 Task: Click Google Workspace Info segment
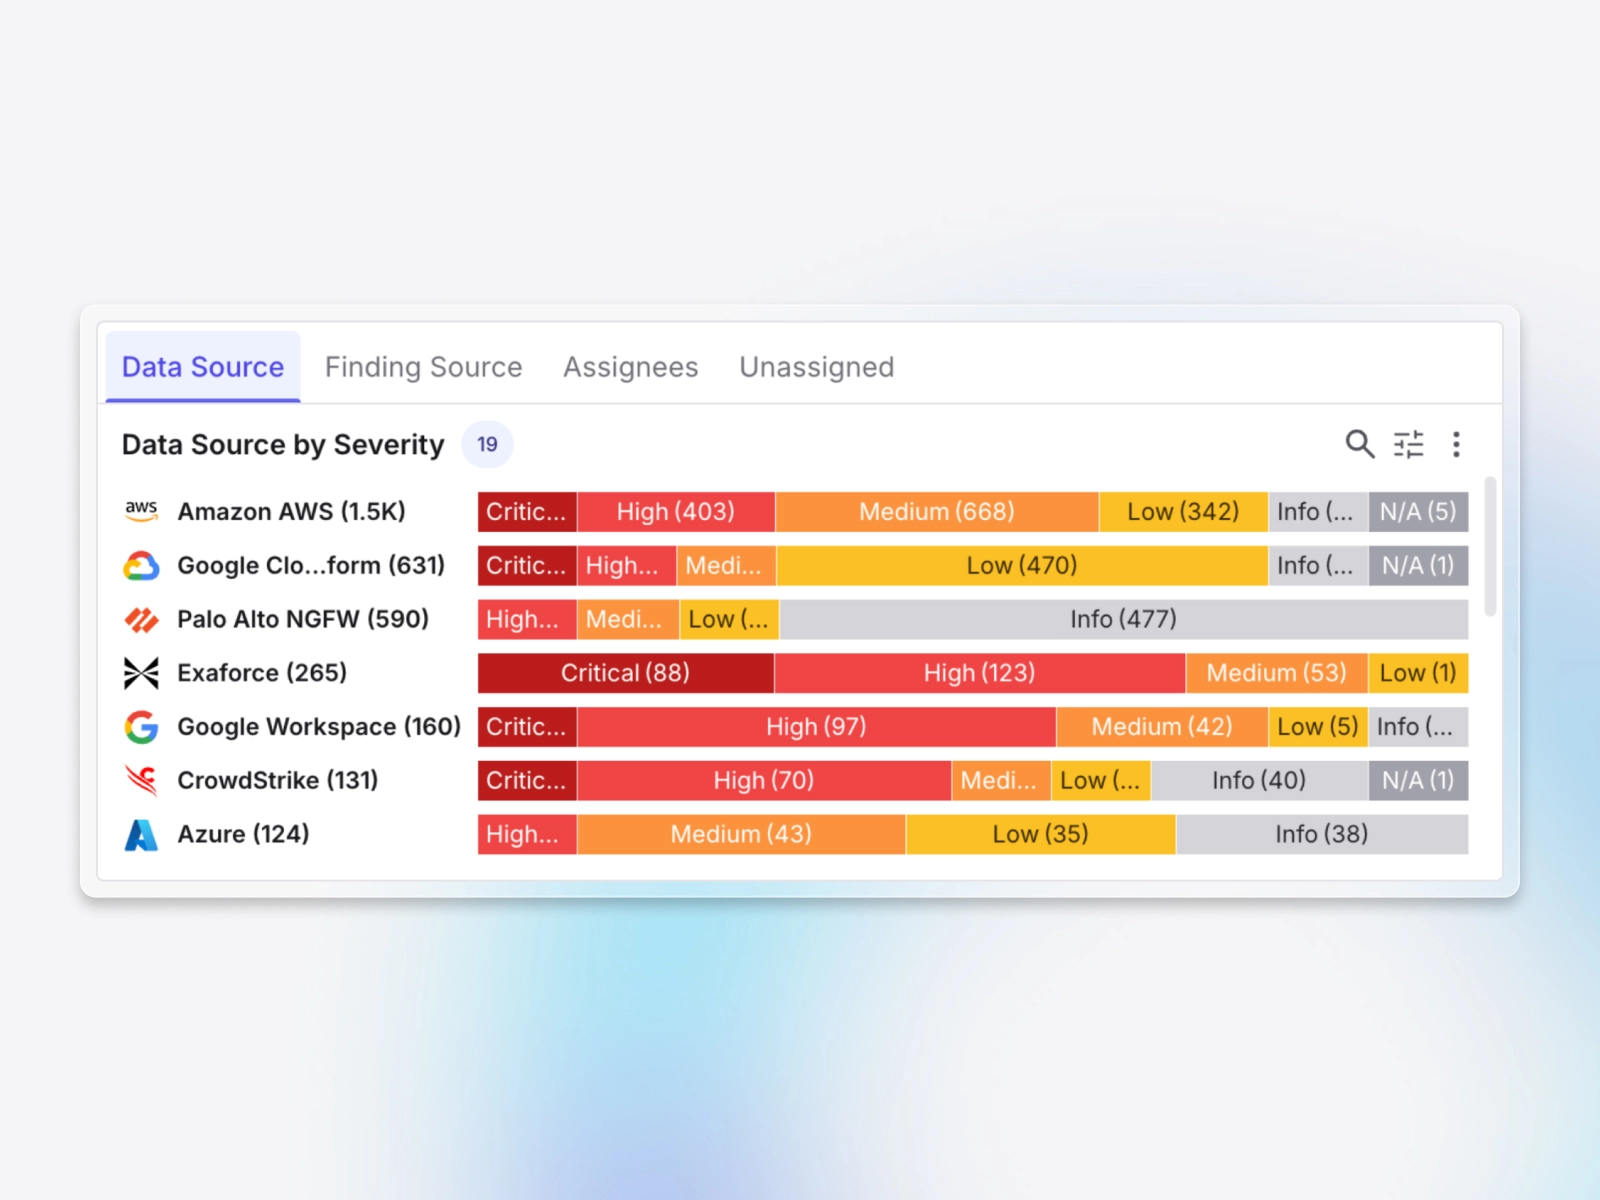(x=1418, y=727)
